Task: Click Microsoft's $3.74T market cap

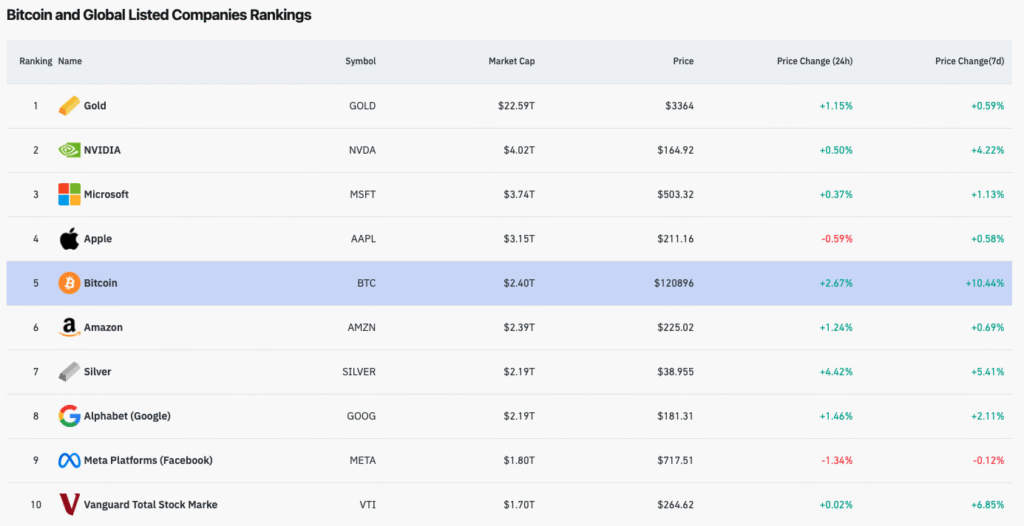Action: tap(519, 194)
